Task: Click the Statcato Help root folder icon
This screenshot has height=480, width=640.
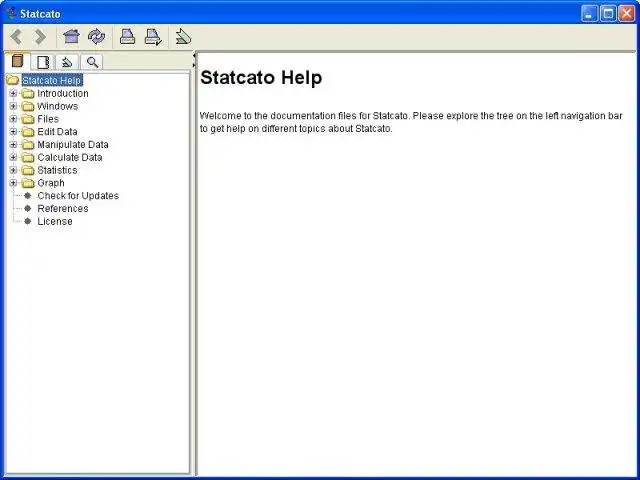Action: pos(13,80)
